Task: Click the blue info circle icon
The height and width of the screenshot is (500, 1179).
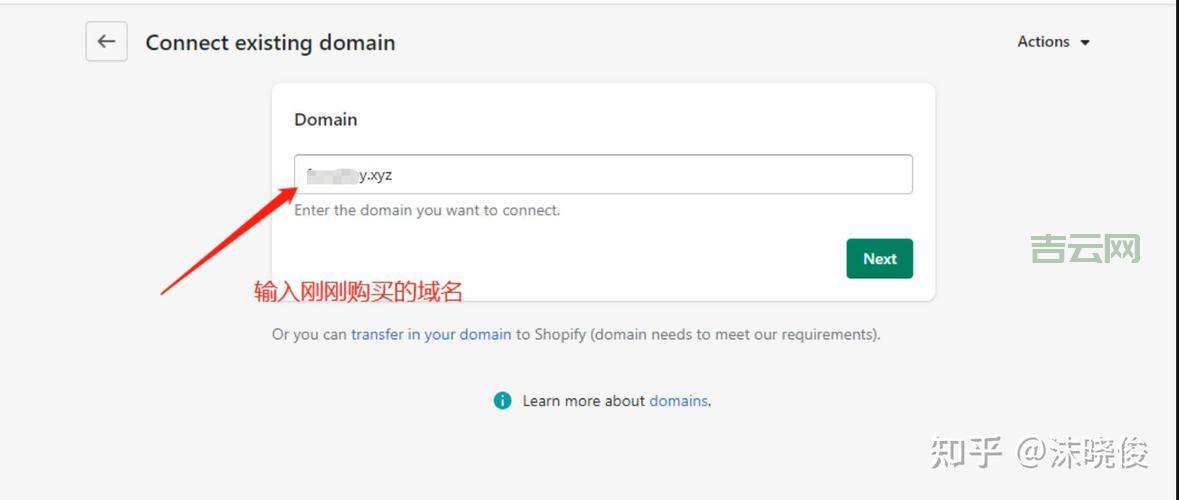Action: 502,401
